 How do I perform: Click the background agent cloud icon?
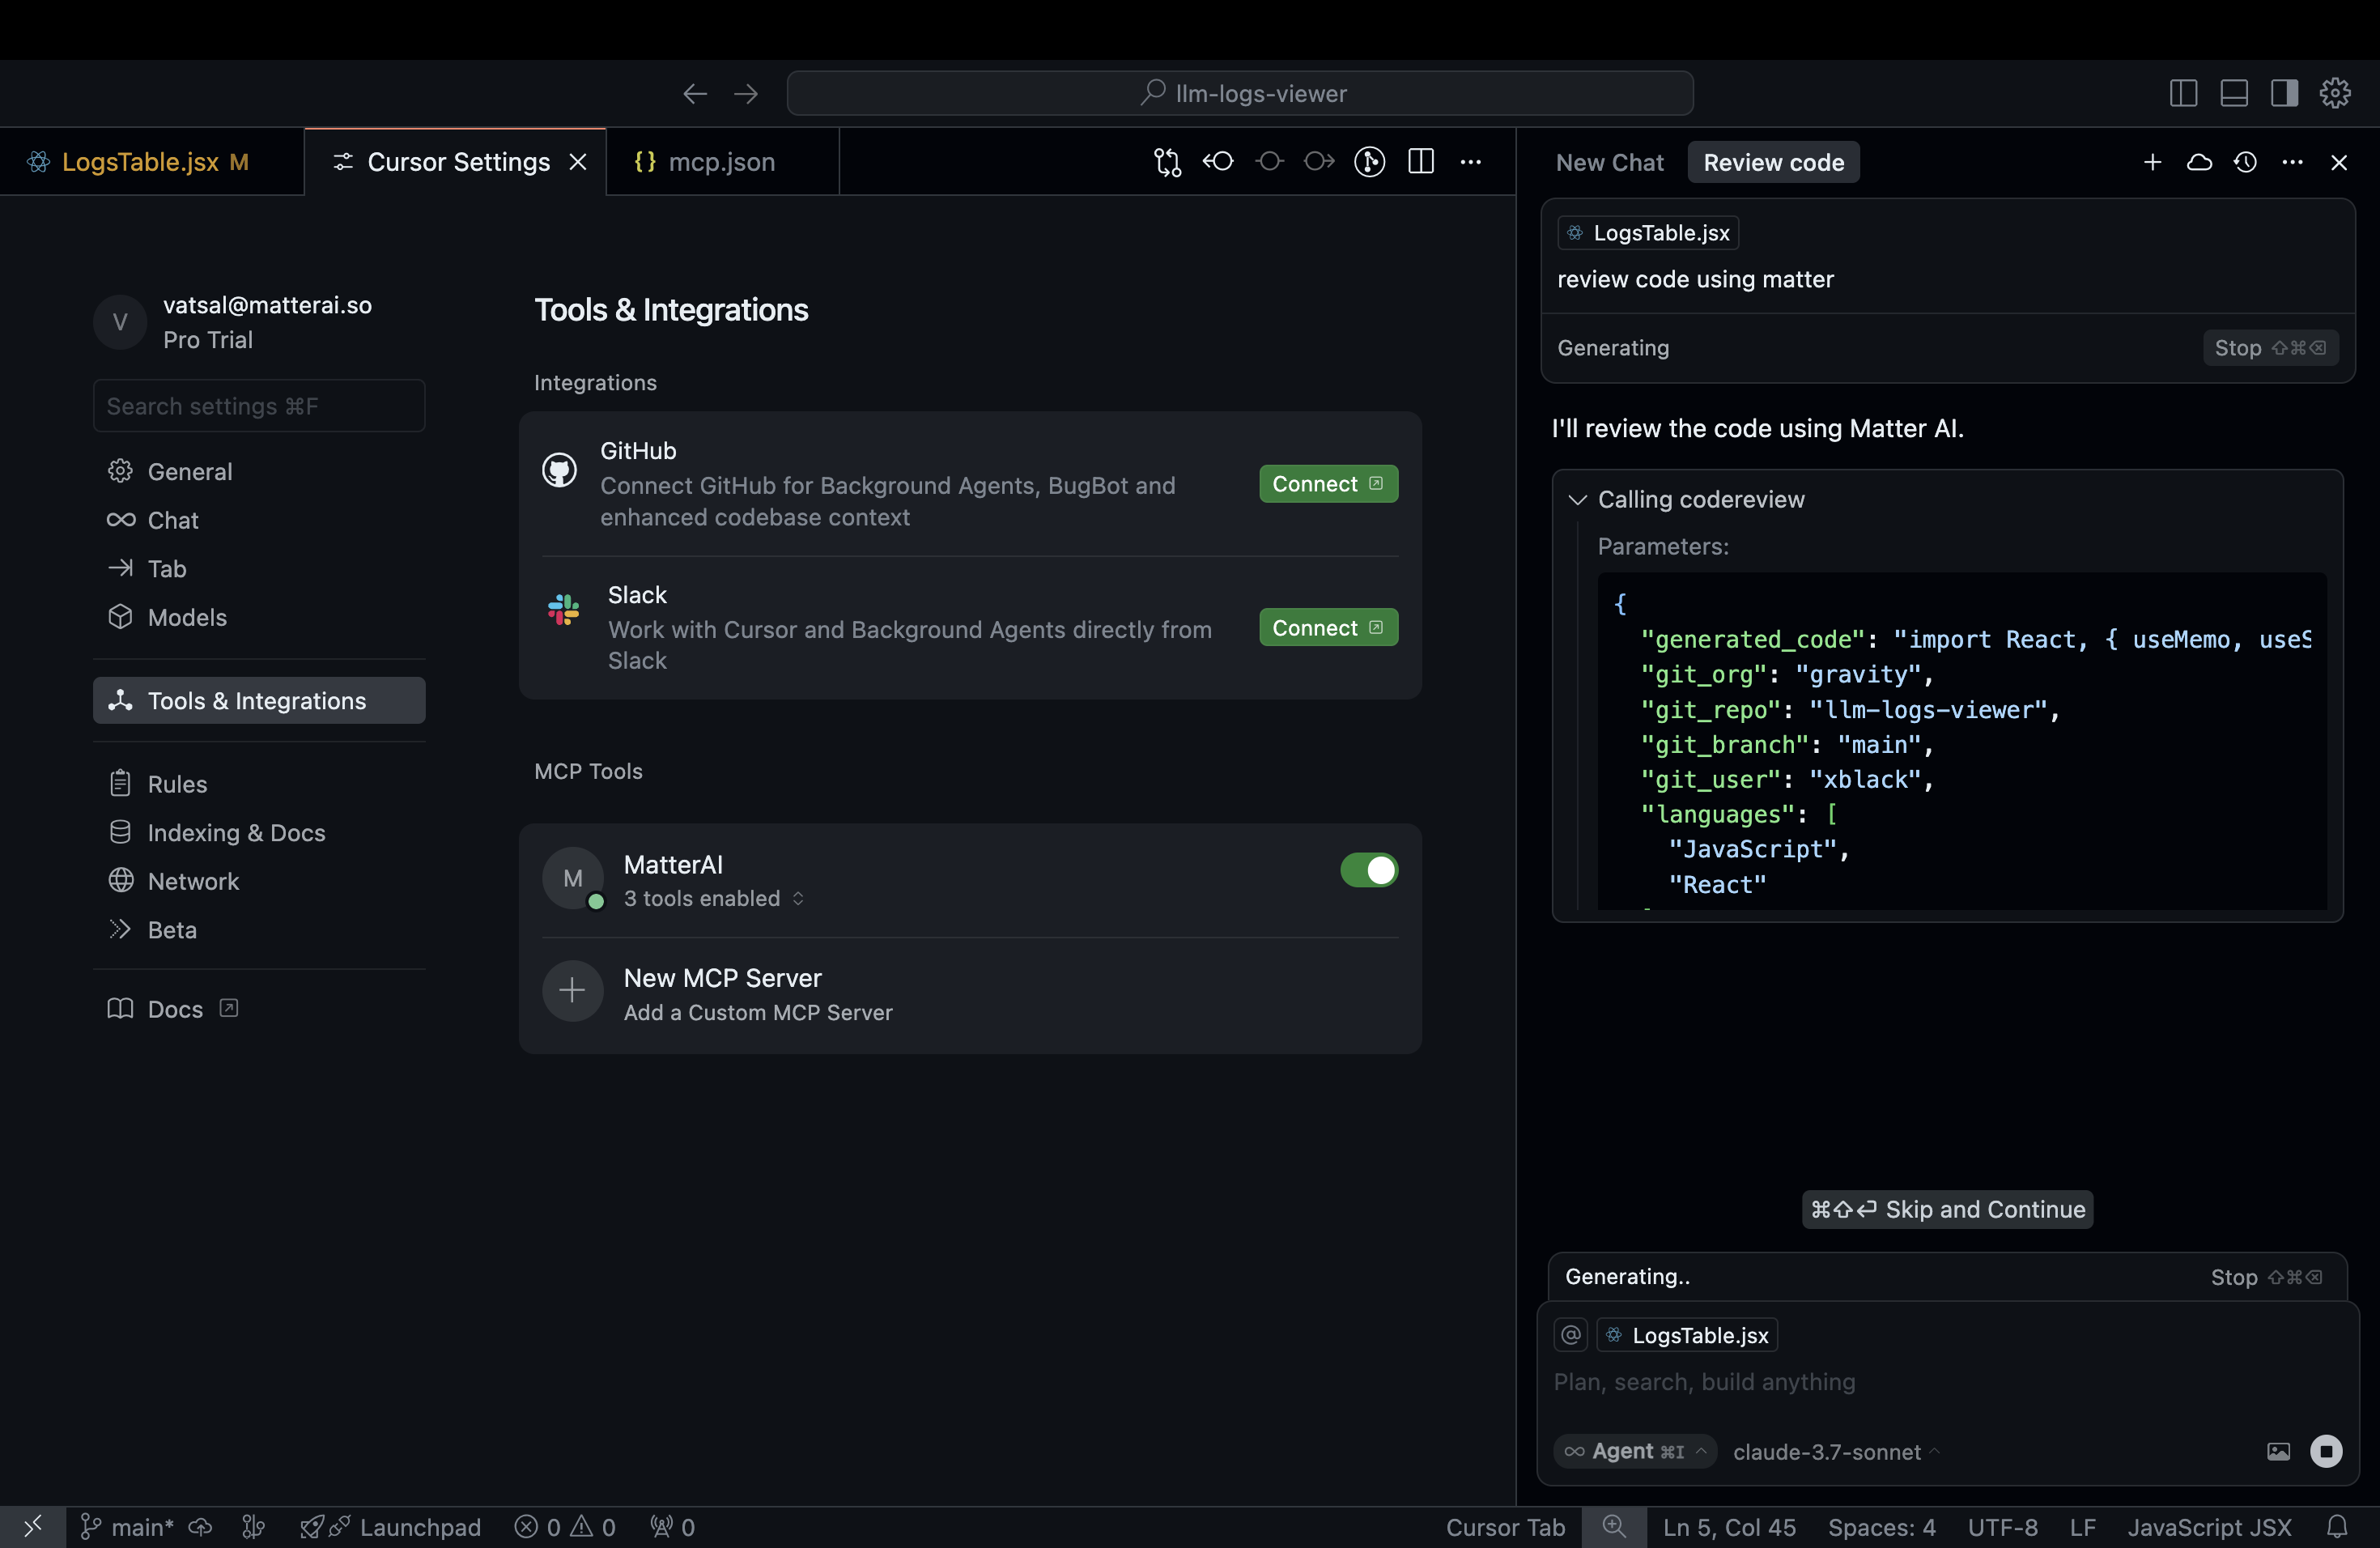pyautogui.click(x=2199, y=162)
